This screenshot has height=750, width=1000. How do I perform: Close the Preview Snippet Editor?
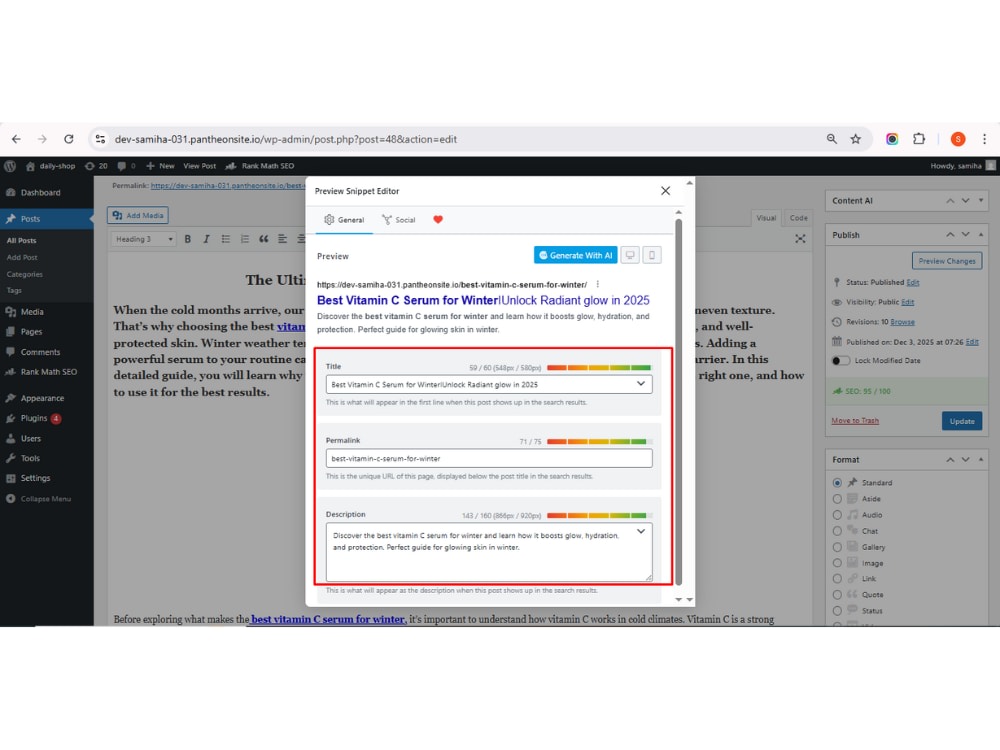(665, 191)
